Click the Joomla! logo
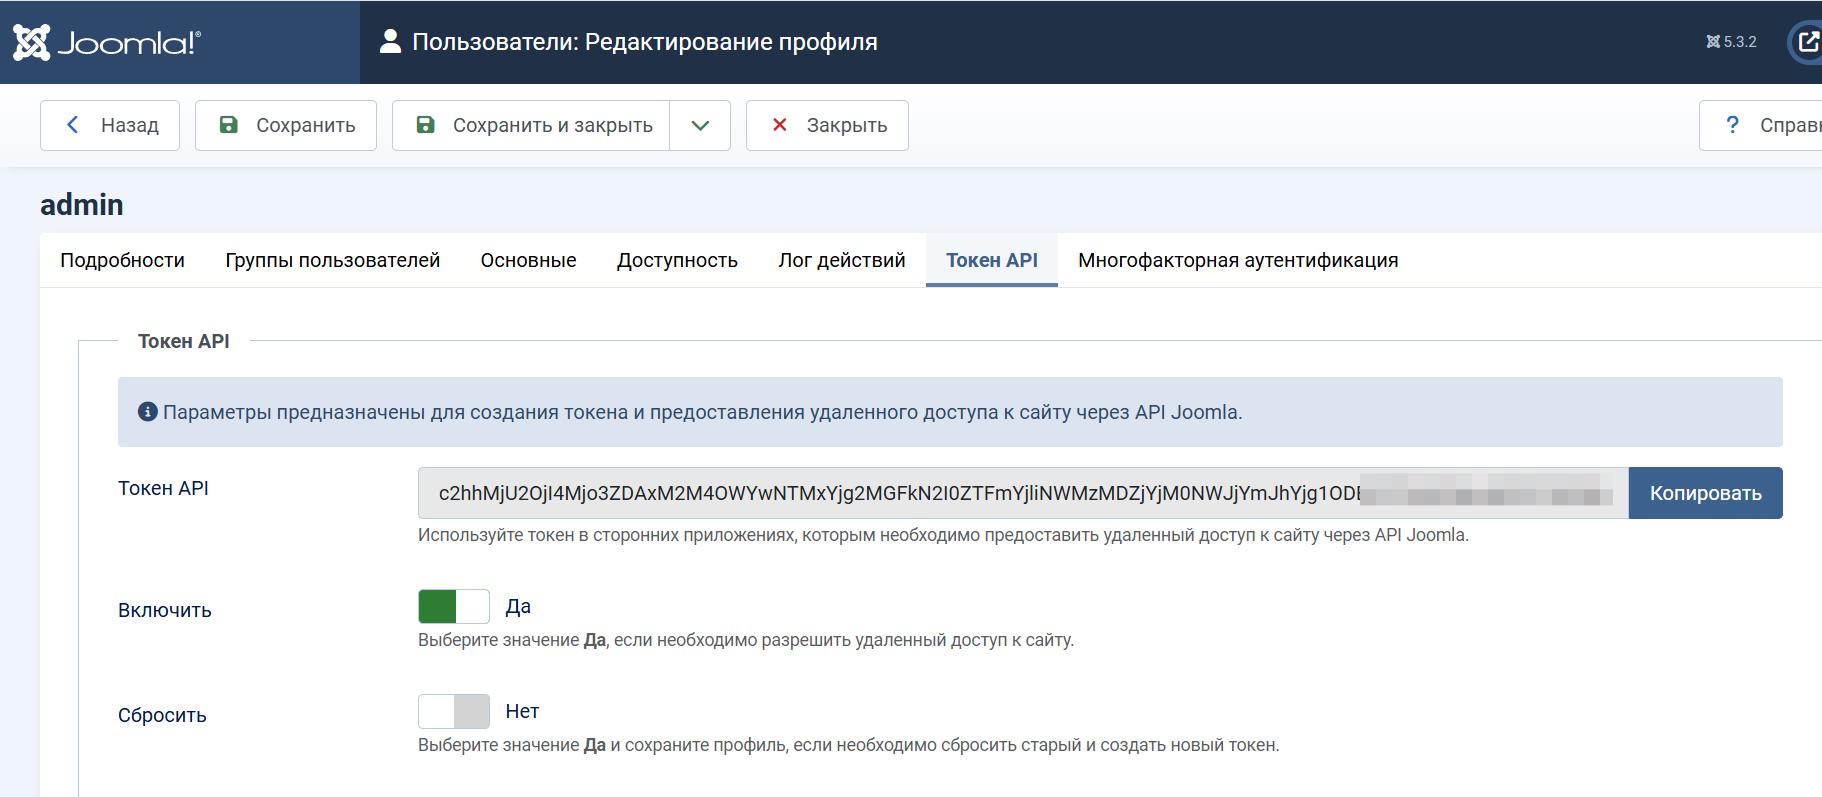The image size is (1822, 797). (107, 42)
